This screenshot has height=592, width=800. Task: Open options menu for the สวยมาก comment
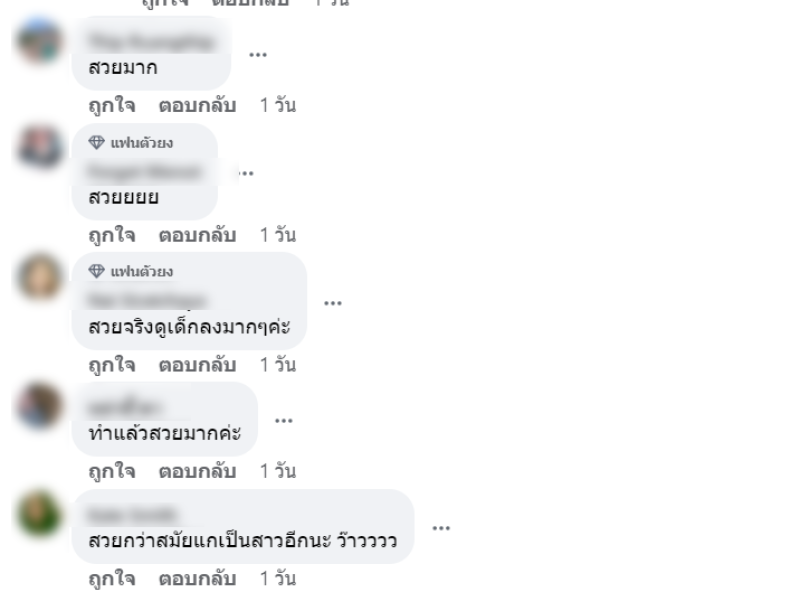tap(258, 55)
